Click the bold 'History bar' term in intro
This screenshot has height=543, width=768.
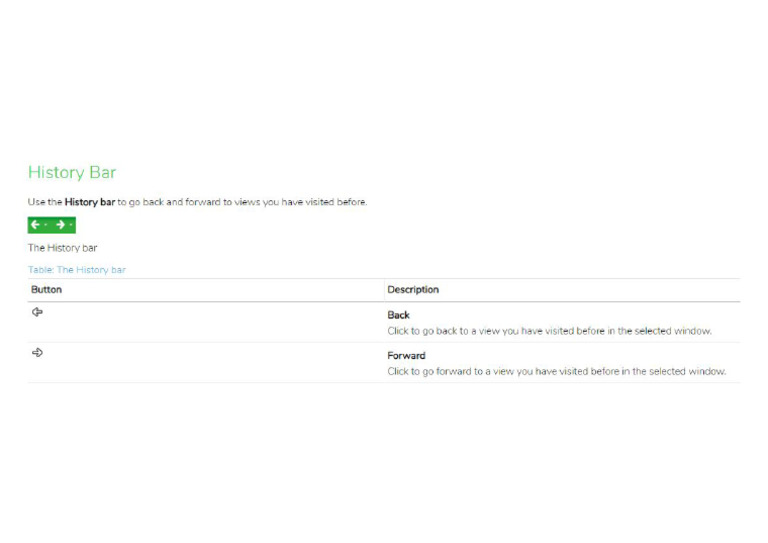90,202
